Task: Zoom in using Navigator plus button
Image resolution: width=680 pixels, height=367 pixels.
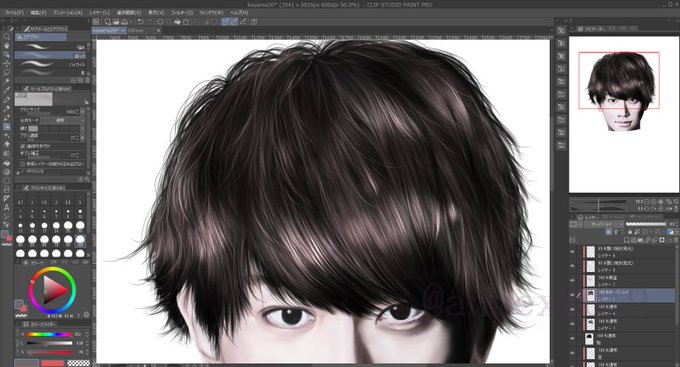Action: pyautogui.click(x=654, y=202)
